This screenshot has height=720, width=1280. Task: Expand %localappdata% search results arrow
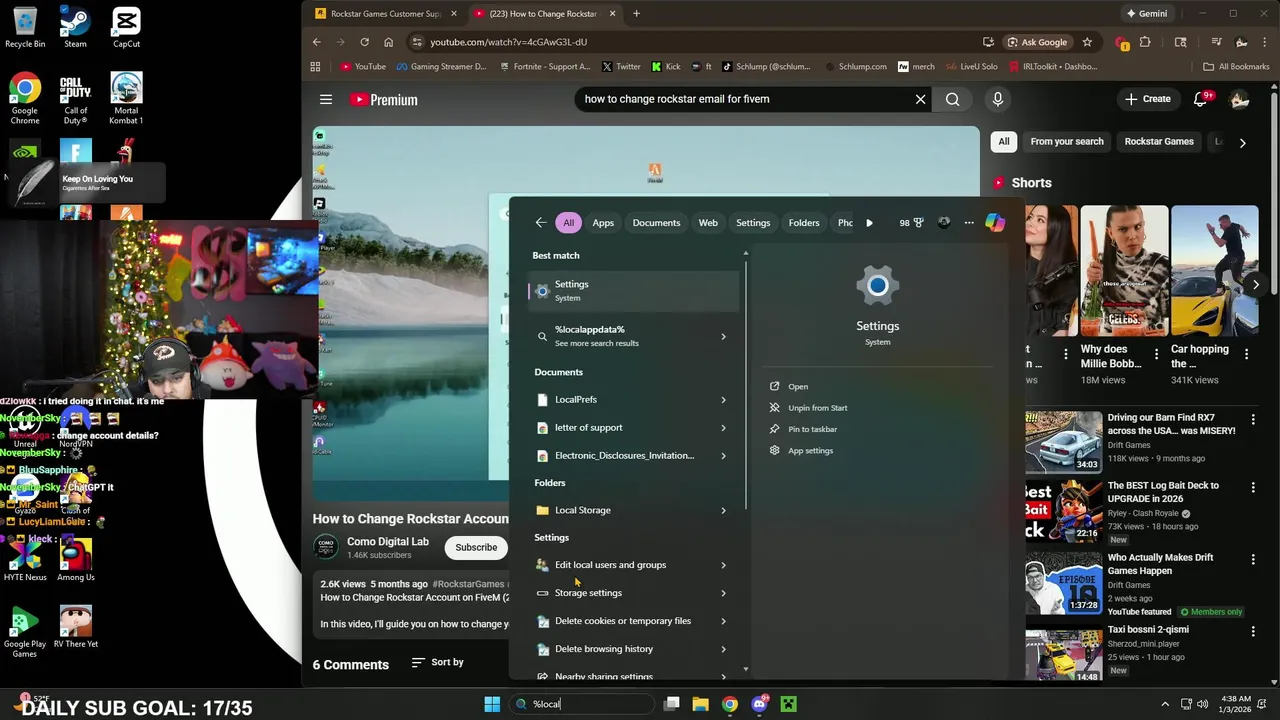(723, 336)
